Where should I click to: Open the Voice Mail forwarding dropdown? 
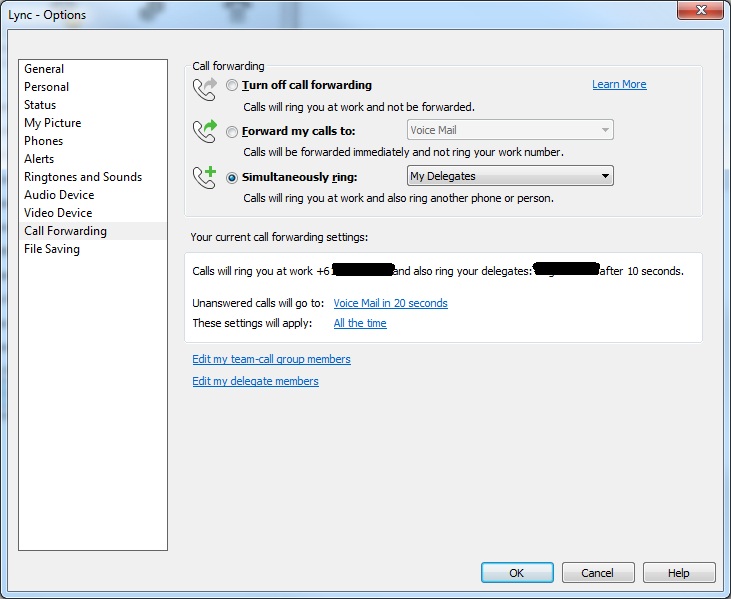510,130
